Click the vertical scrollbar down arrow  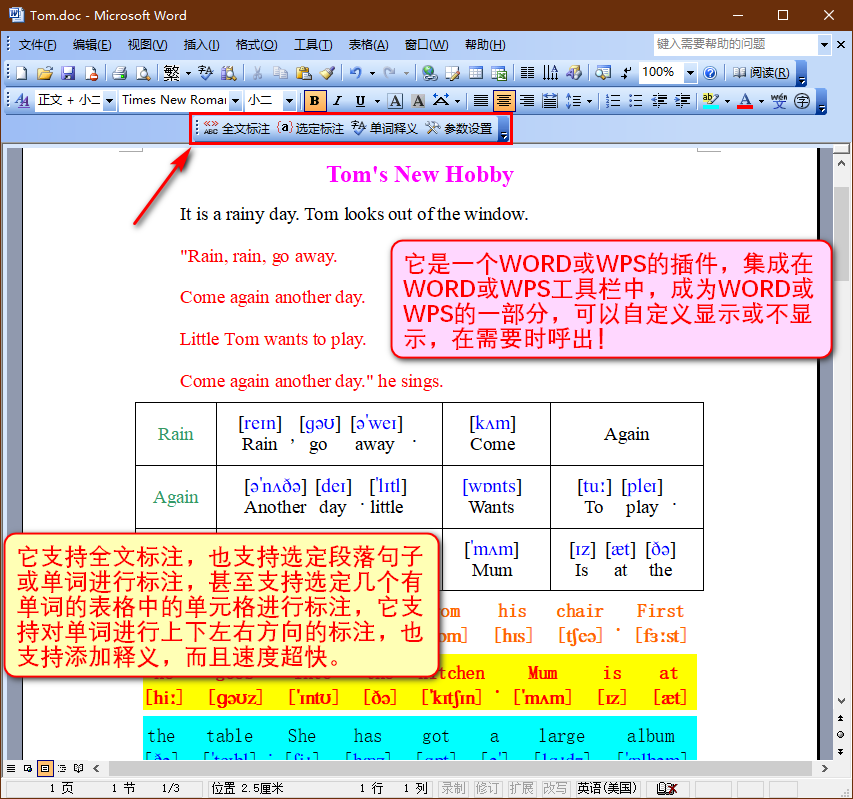841,701
